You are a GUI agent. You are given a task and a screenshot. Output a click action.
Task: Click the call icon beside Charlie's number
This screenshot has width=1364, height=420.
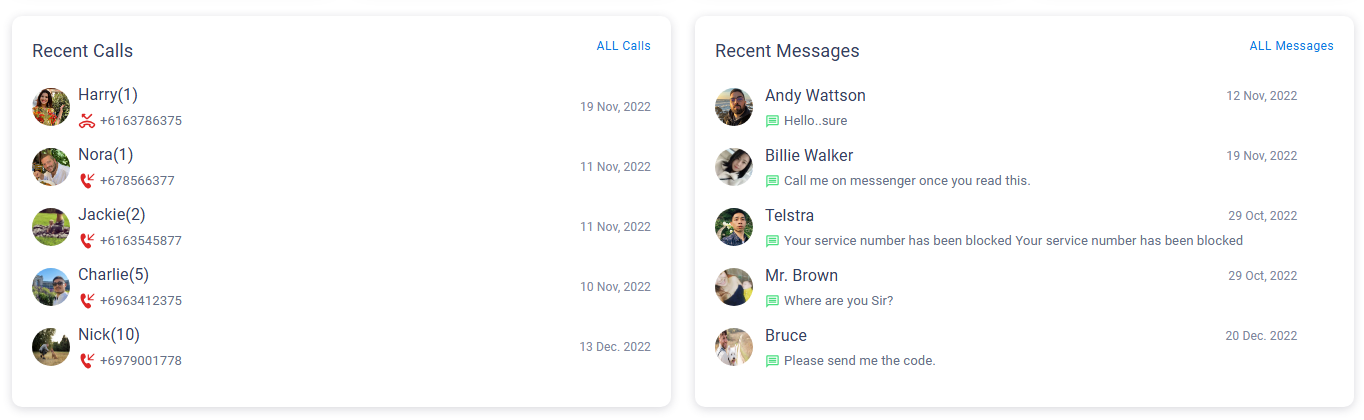click(x=87, y=301)
